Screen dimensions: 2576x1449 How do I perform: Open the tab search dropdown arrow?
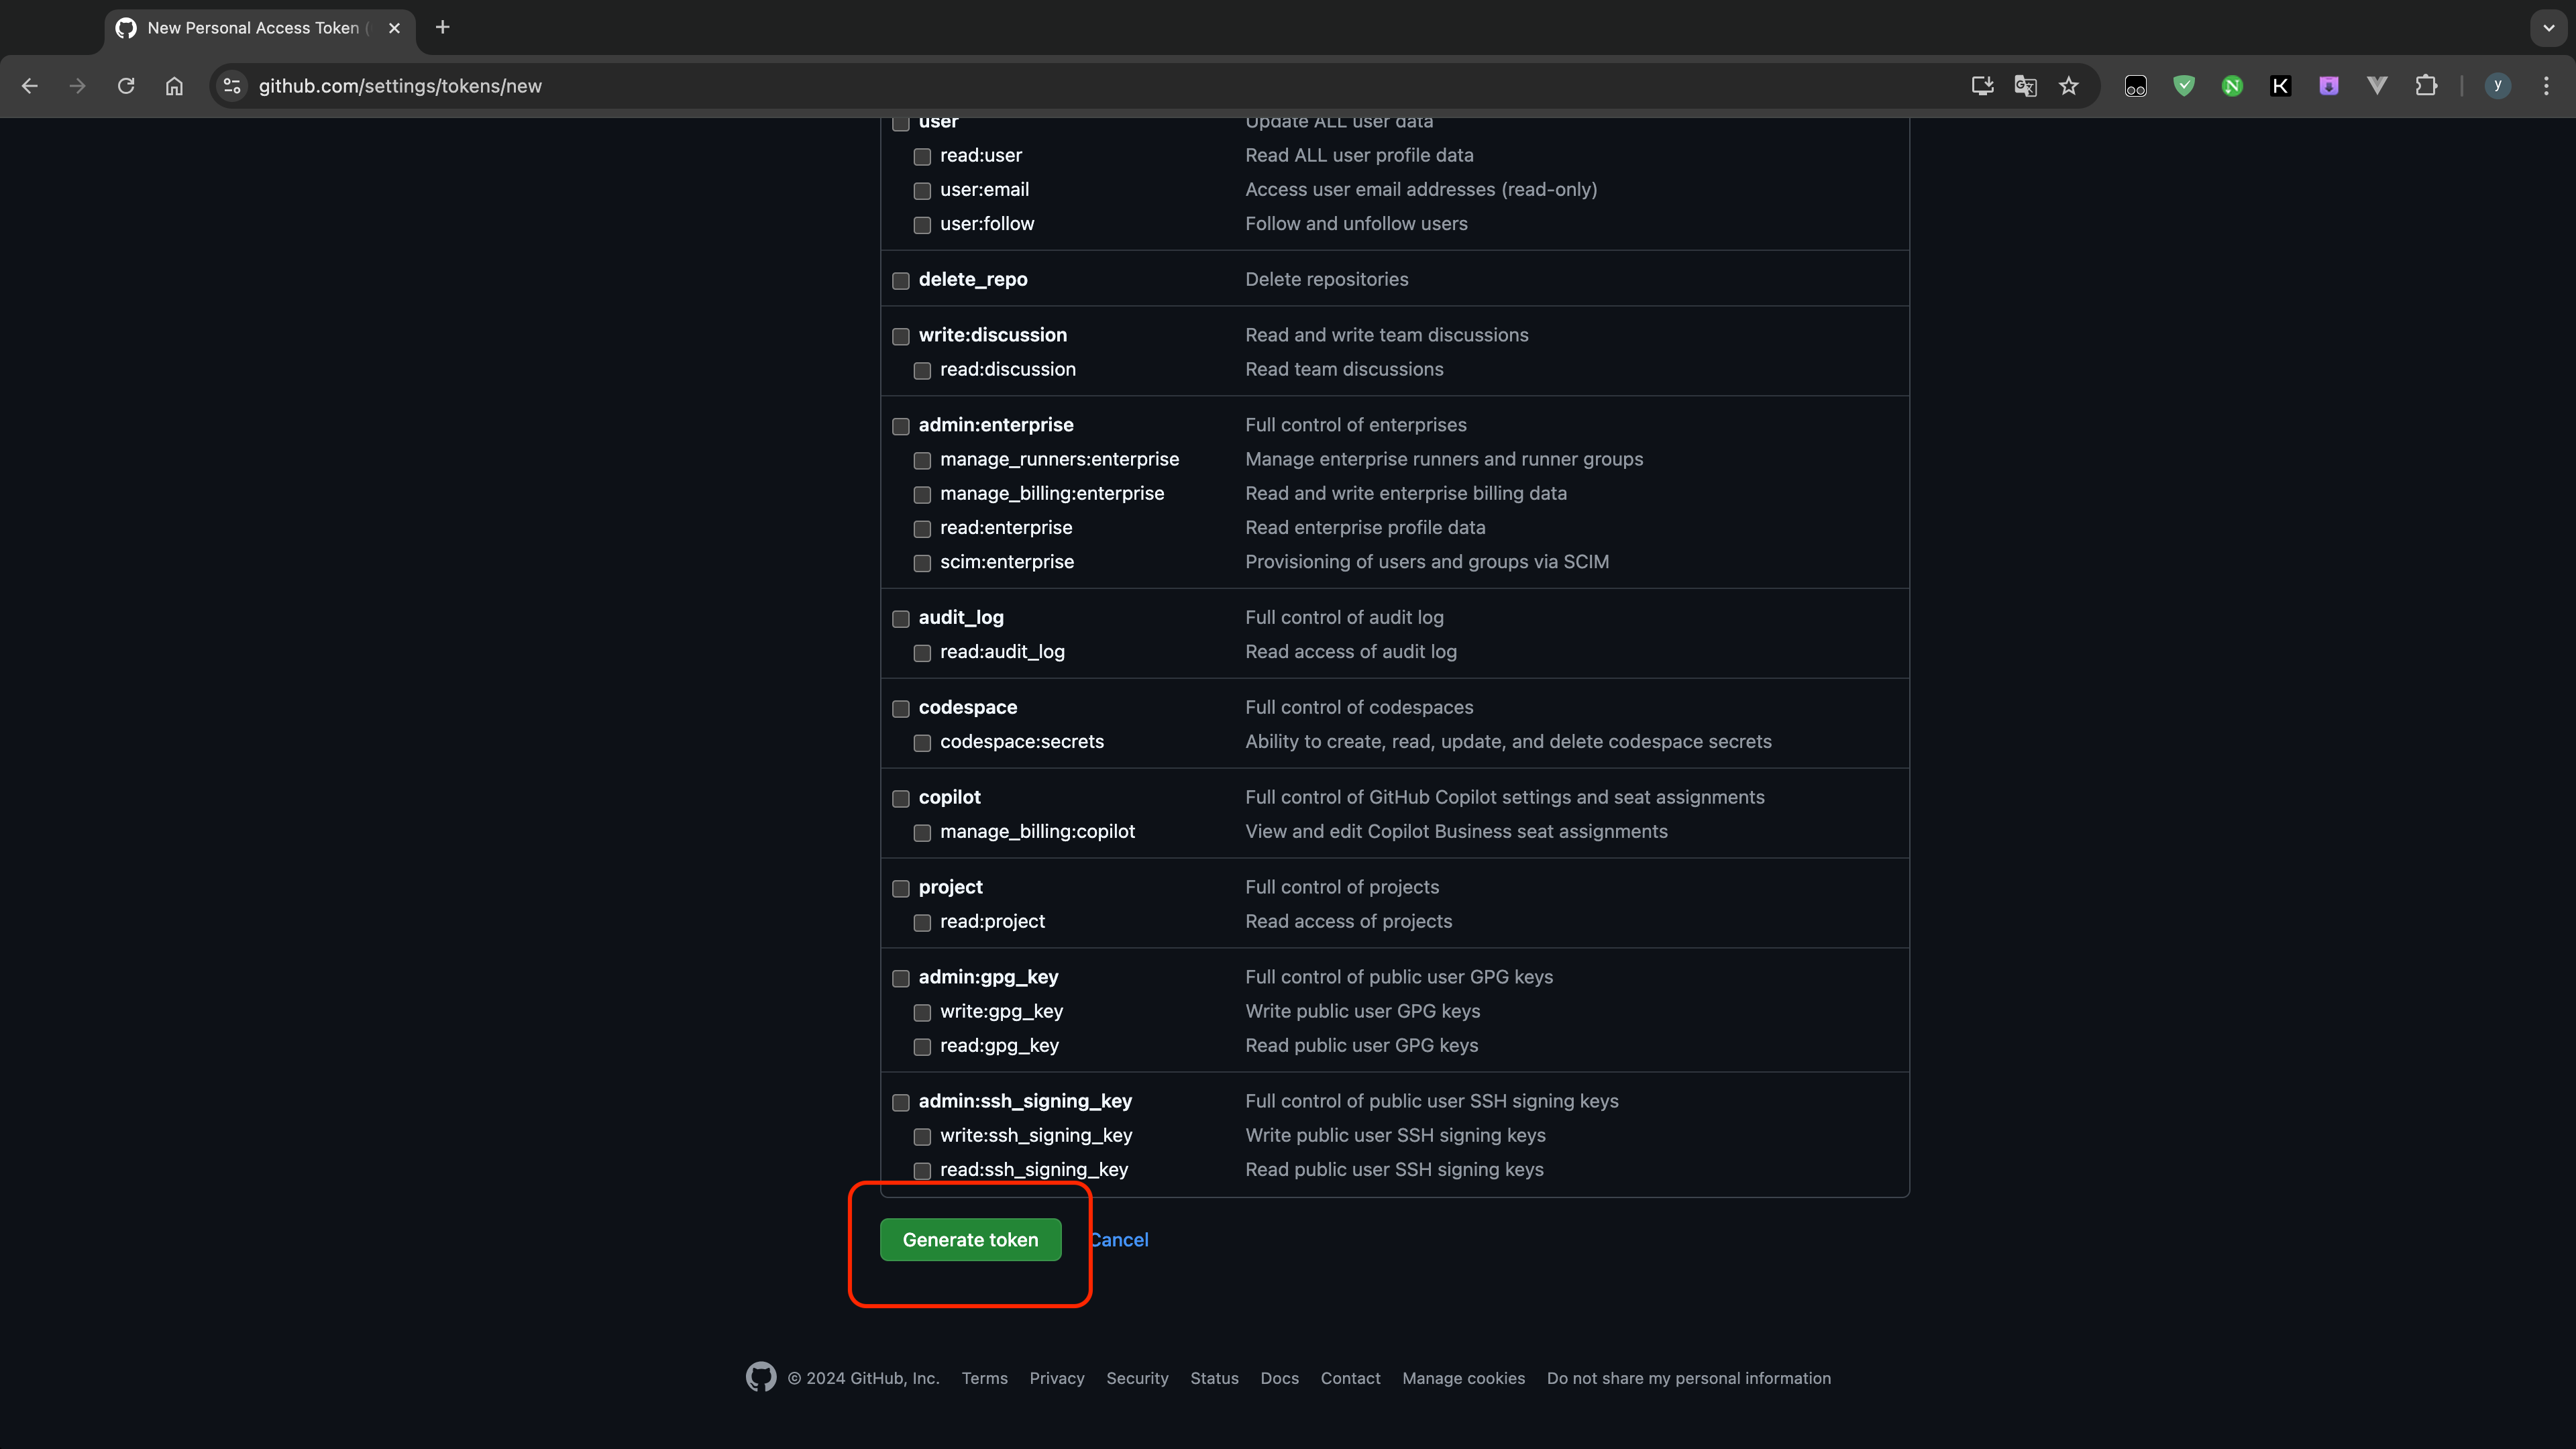(x=2548, y=28)
